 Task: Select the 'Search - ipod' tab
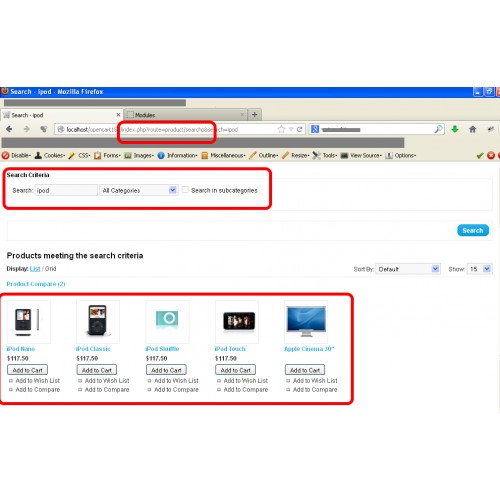62,115
